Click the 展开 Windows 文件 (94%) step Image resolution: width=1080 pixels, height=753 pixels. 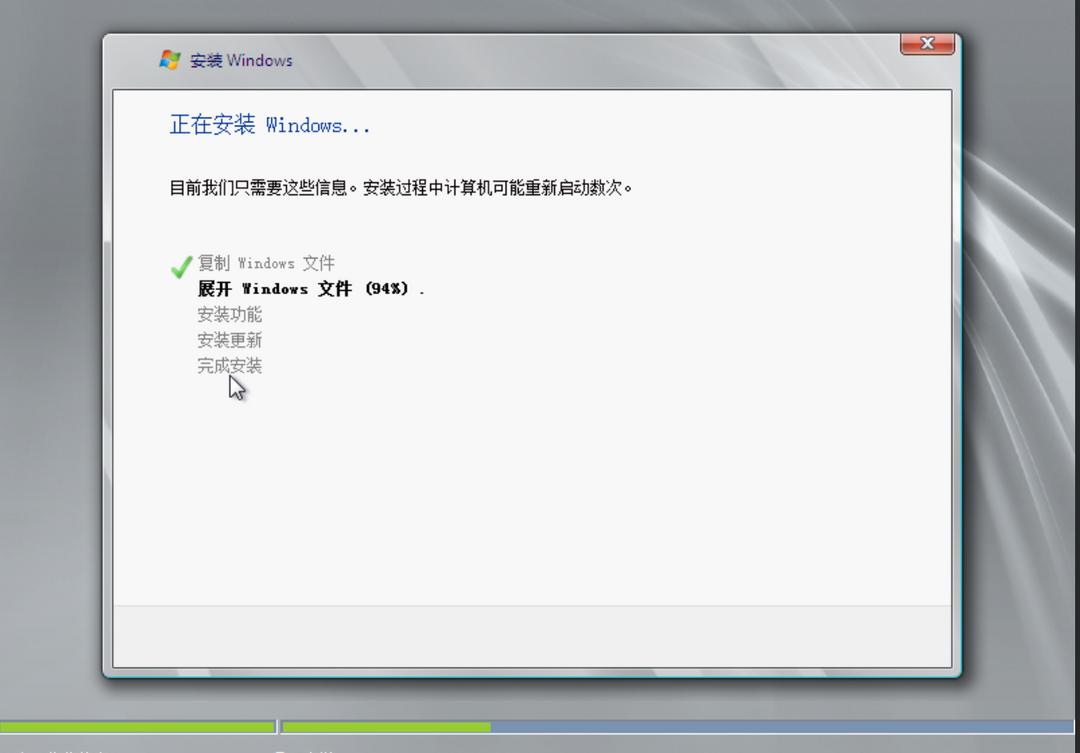(x=311, y=289)
